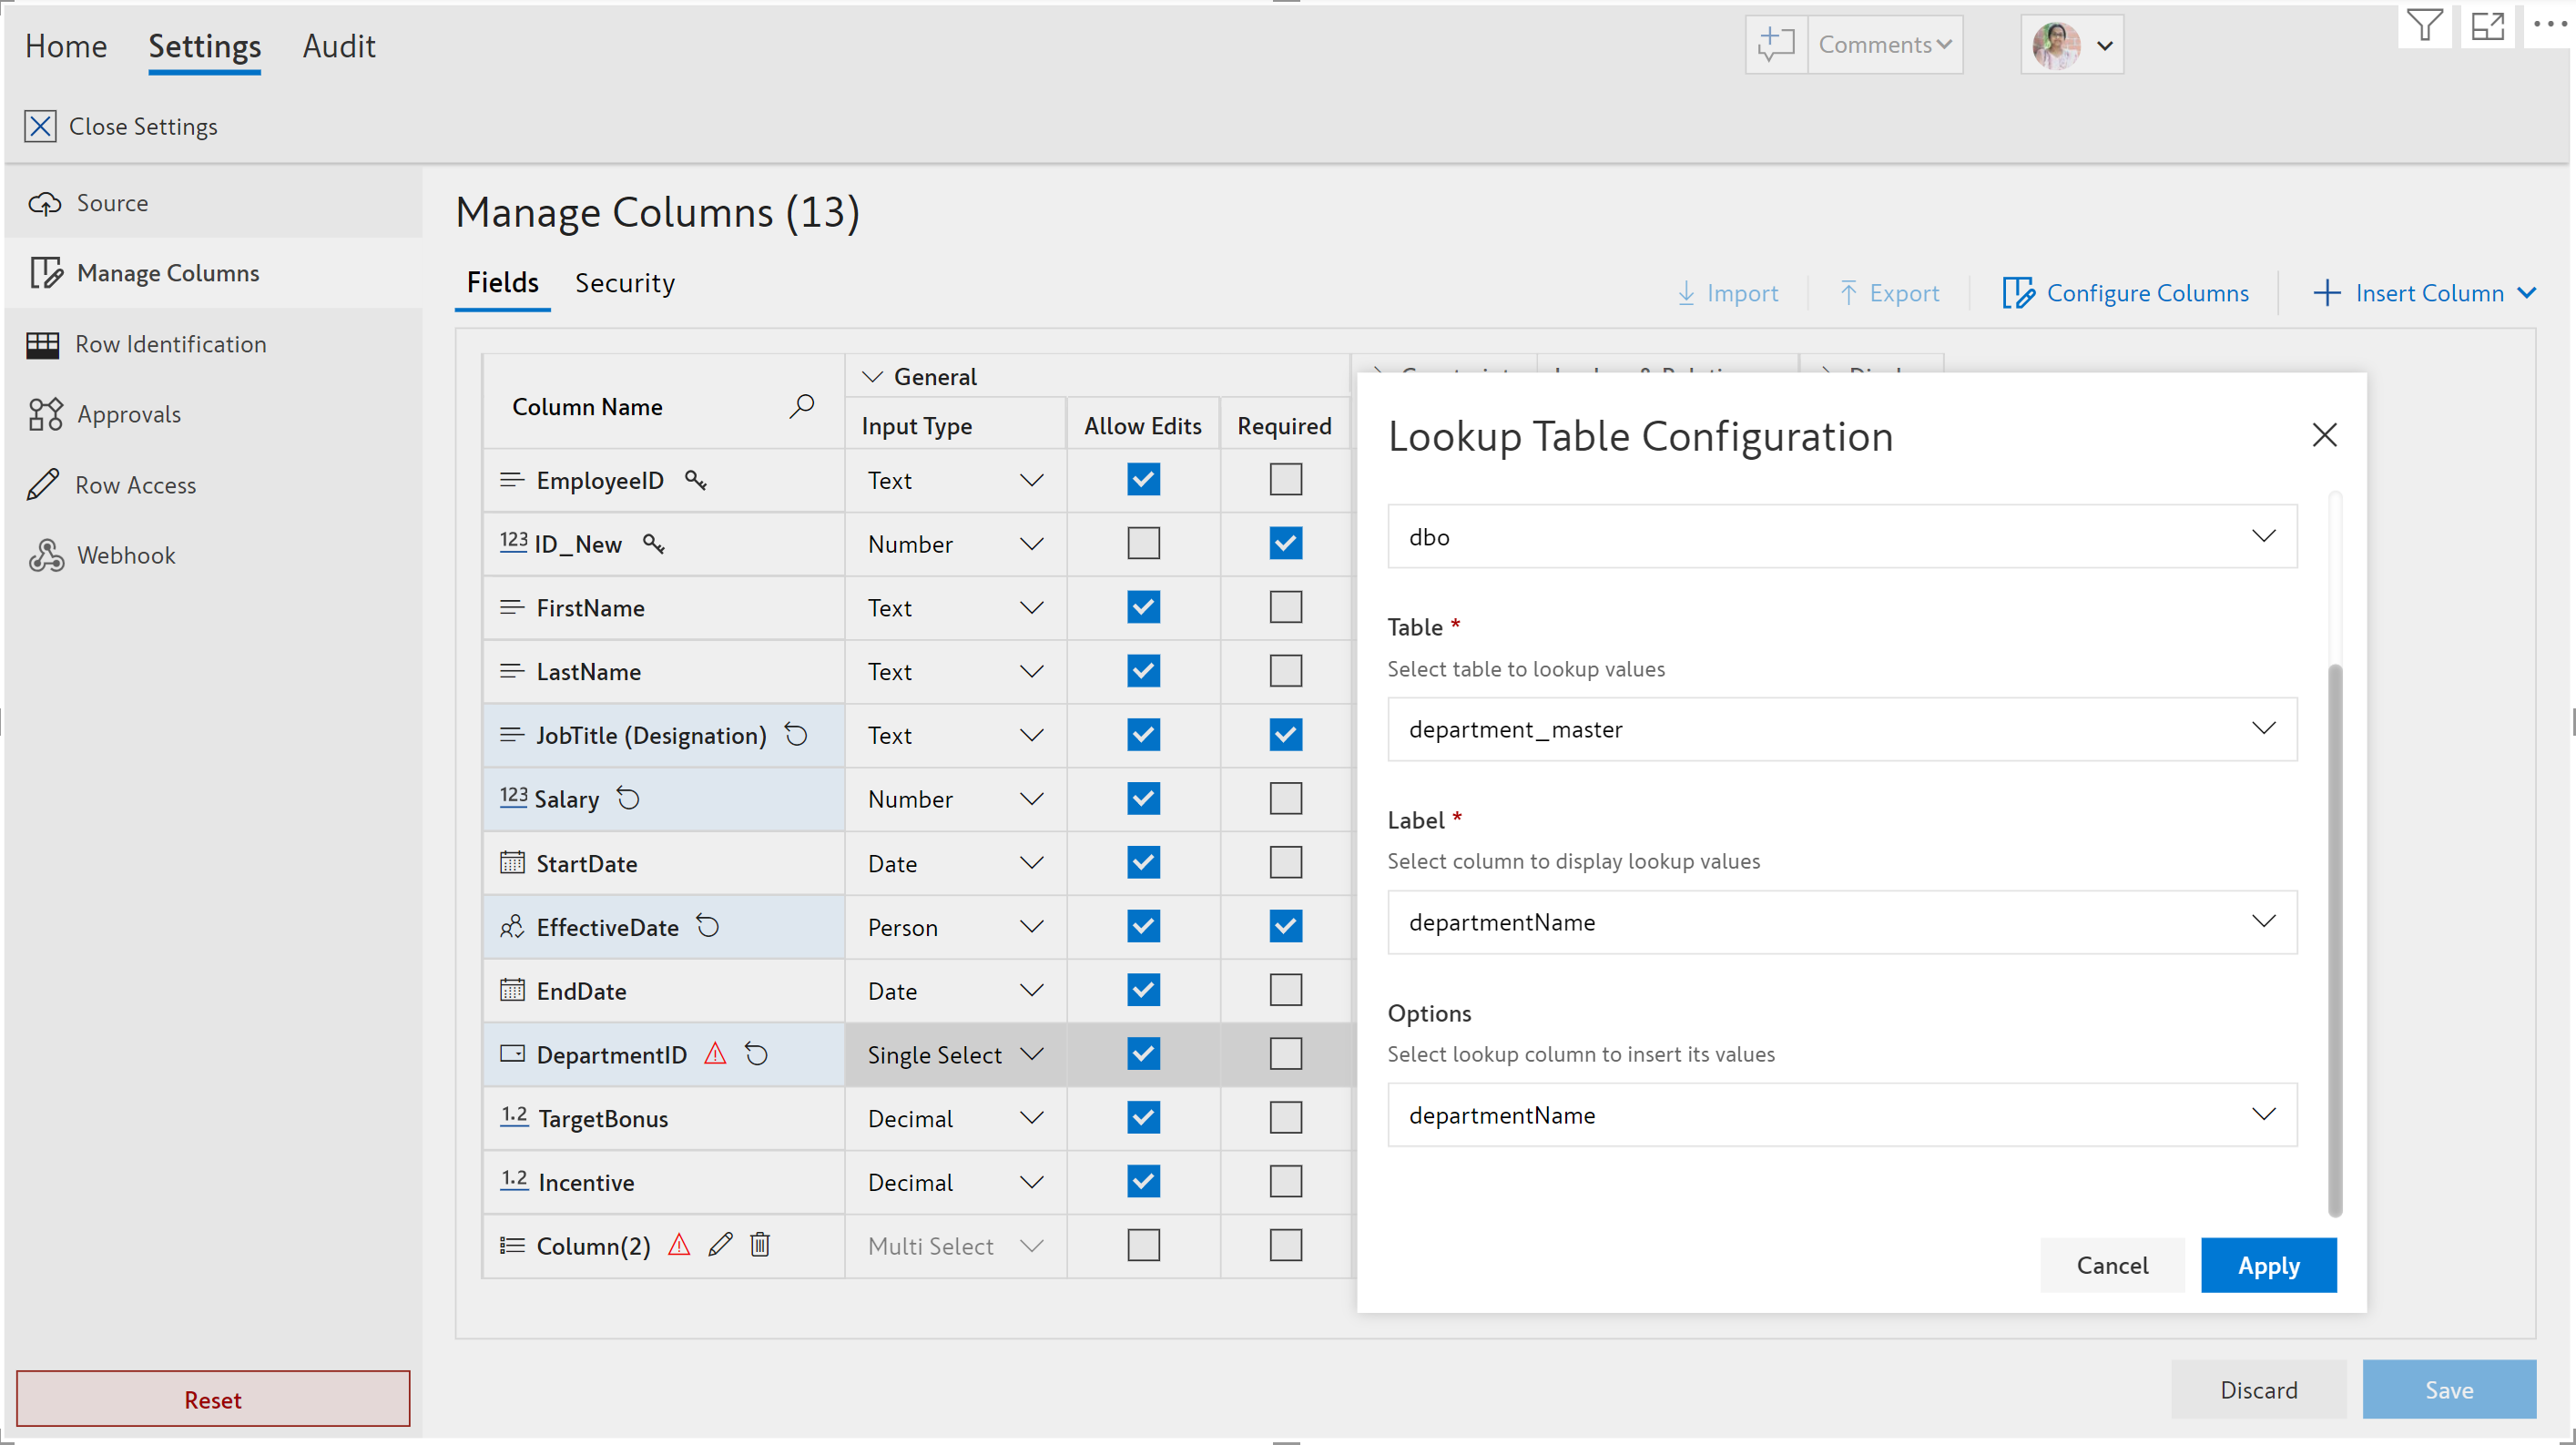This screenshot has width=2576, height=1445.
Task: Click the pencil edit icon for Column(2)
Action: (720, 1245)
